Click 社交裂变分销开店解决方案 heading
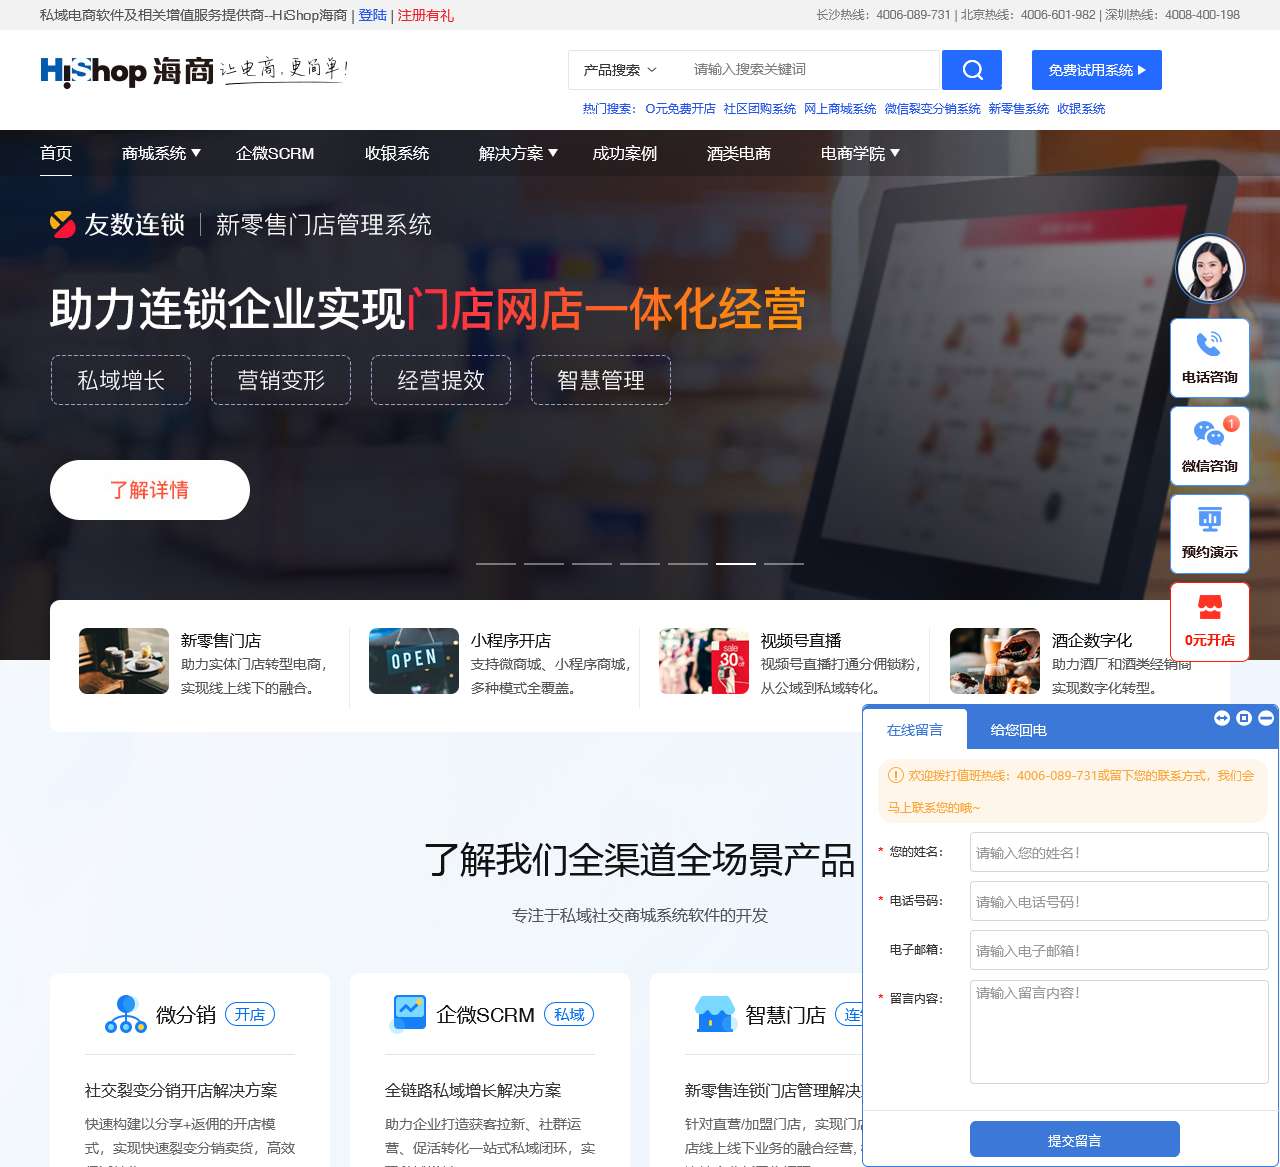1280x1167 pixels. pos(181,1090)
